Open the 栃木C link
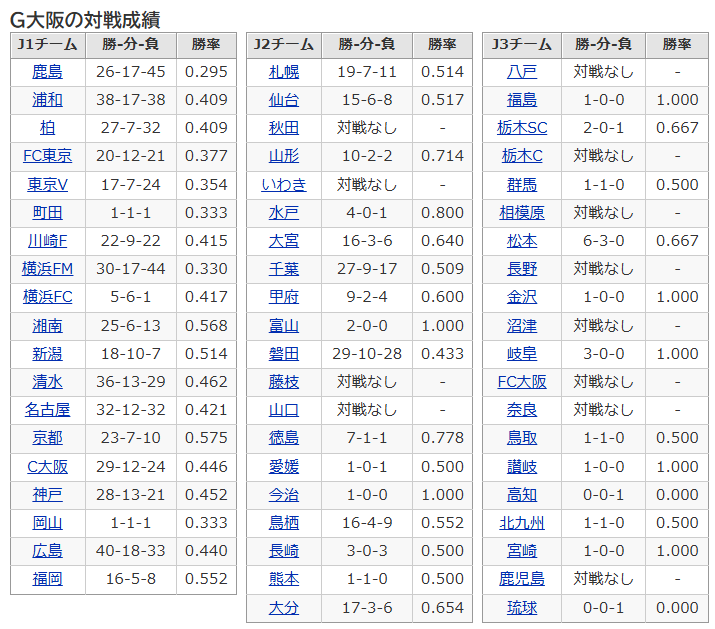Image resolution: width=715 pixels, height=629 pixels. [x=522, y=156]
